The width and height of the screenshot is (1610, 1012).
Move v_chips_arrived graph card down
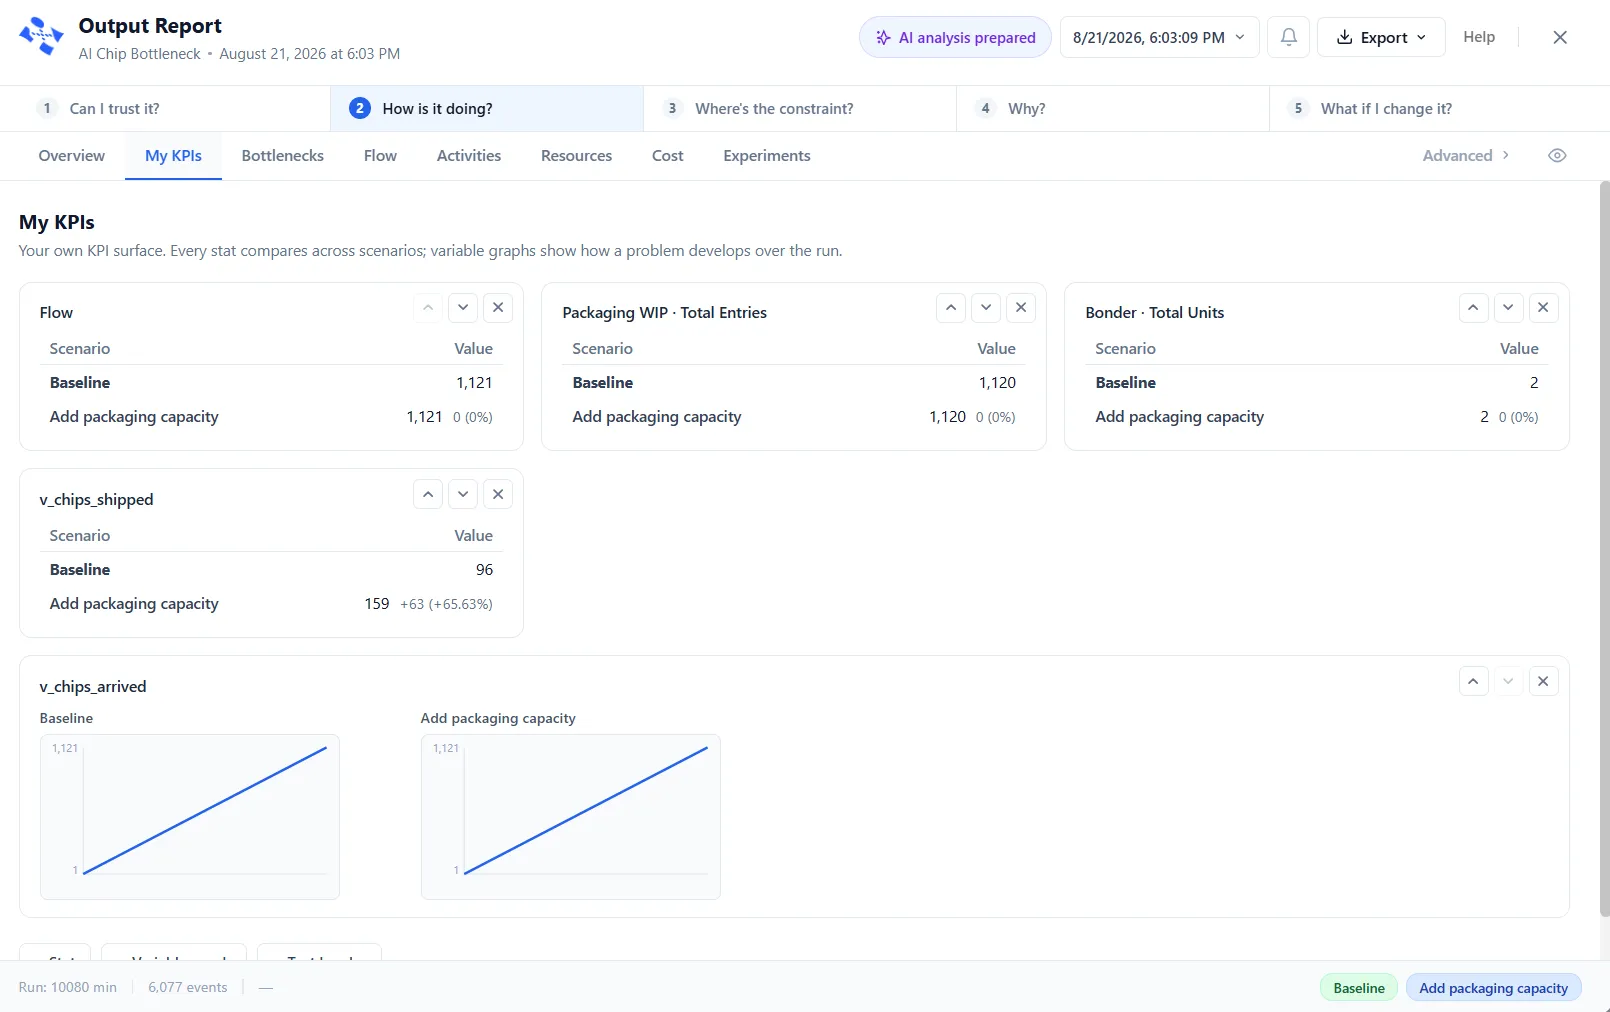pyautogui.click(x=1508, y=681)
